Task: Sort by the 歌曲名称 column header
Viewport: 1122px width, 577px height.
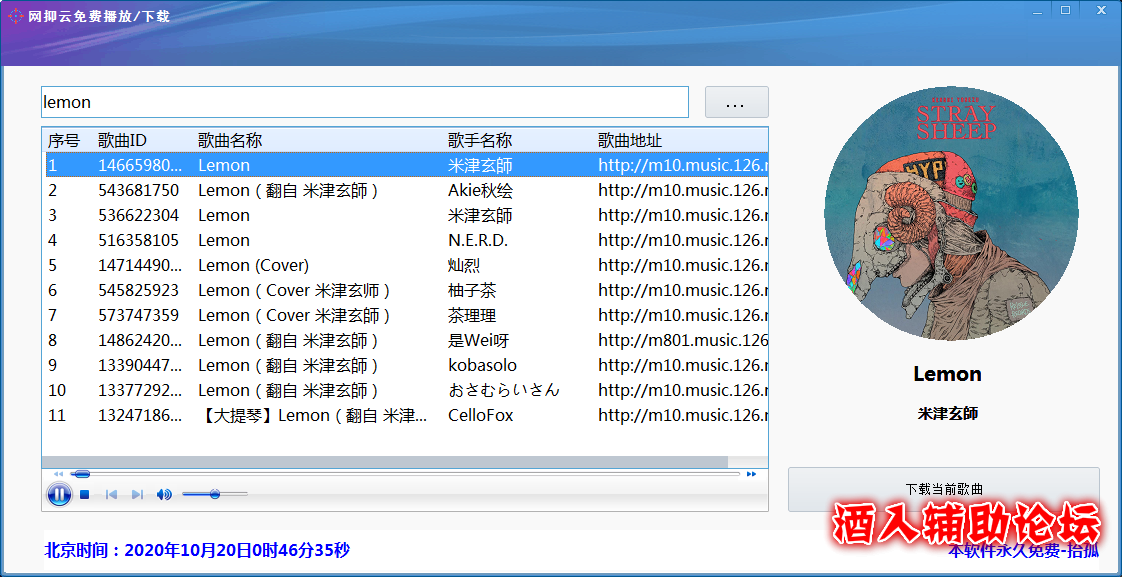Action: (230, 140)
